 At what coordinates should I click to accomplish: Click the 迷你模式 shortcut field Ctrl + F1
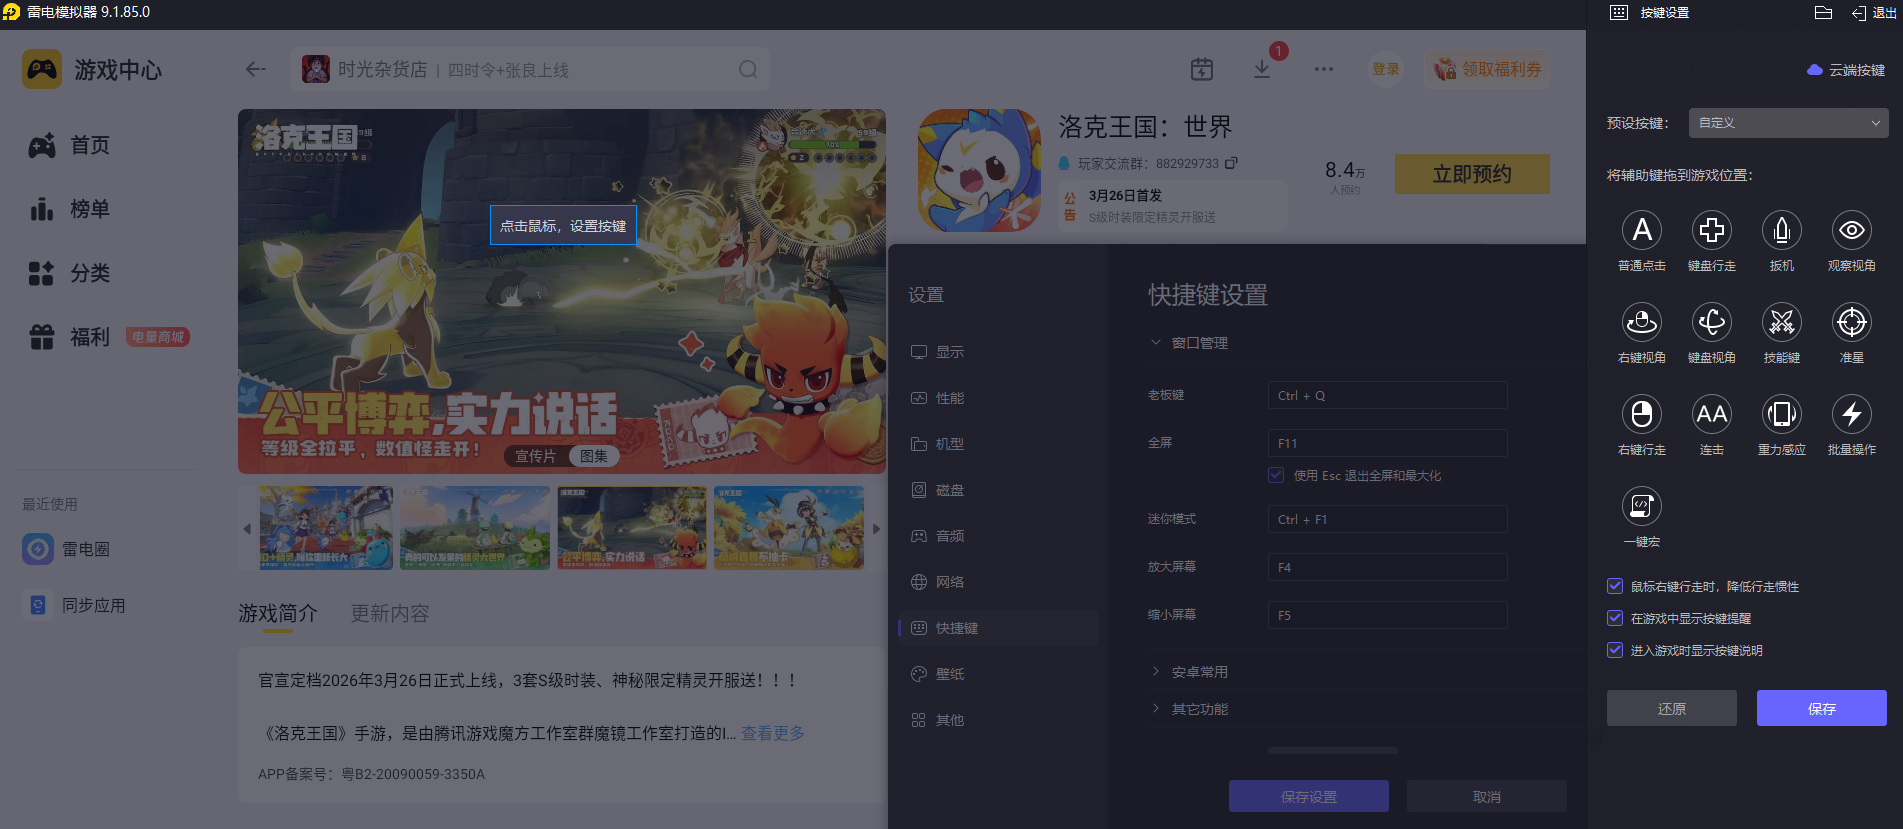pyautogui.click(x=1387, y=519)
